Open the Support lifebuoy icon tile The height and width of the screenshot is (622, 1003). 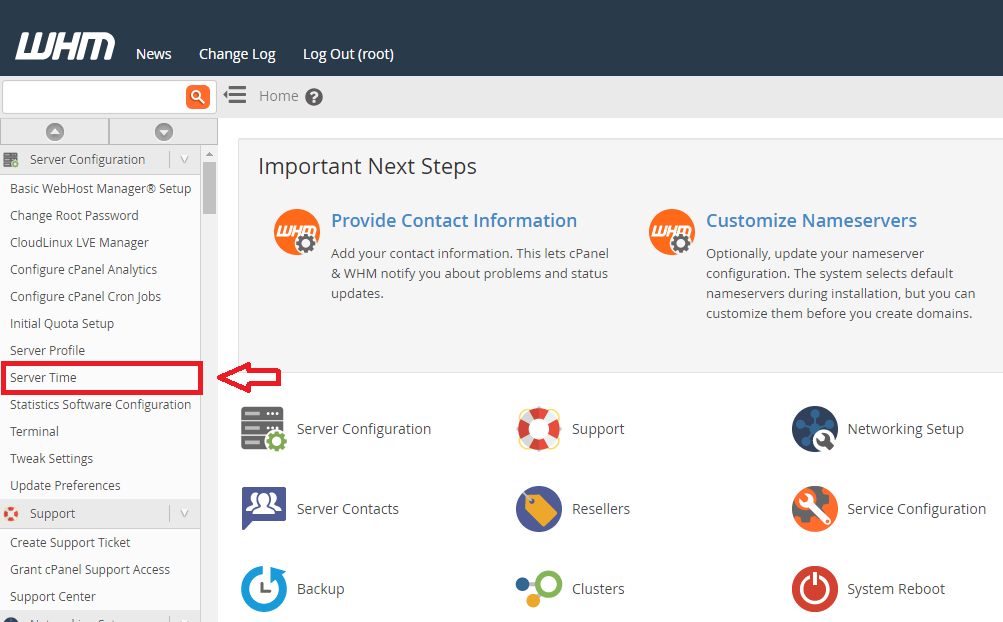(539, 429)
